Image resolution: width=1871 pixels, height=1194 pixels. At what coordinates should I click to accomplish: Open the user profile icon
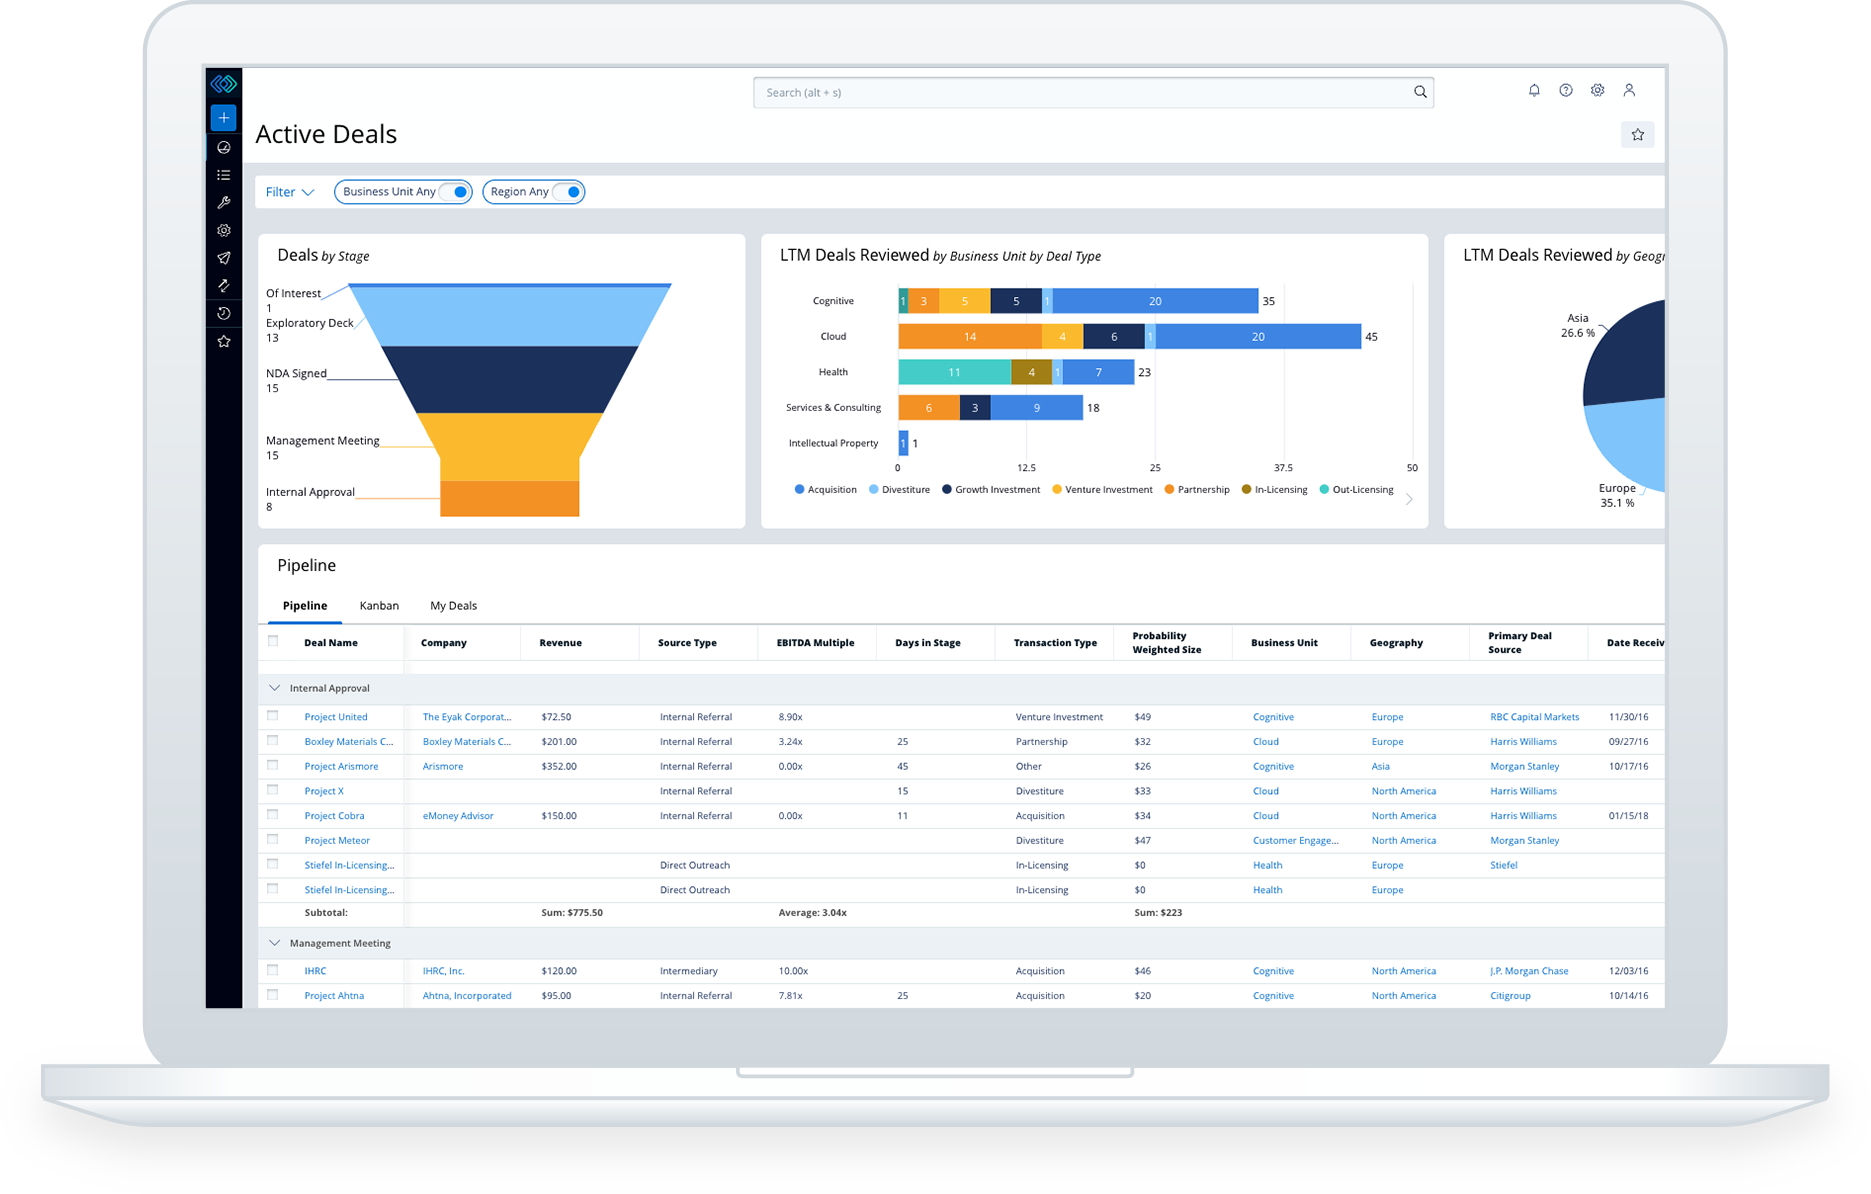tap(1629, 91)
